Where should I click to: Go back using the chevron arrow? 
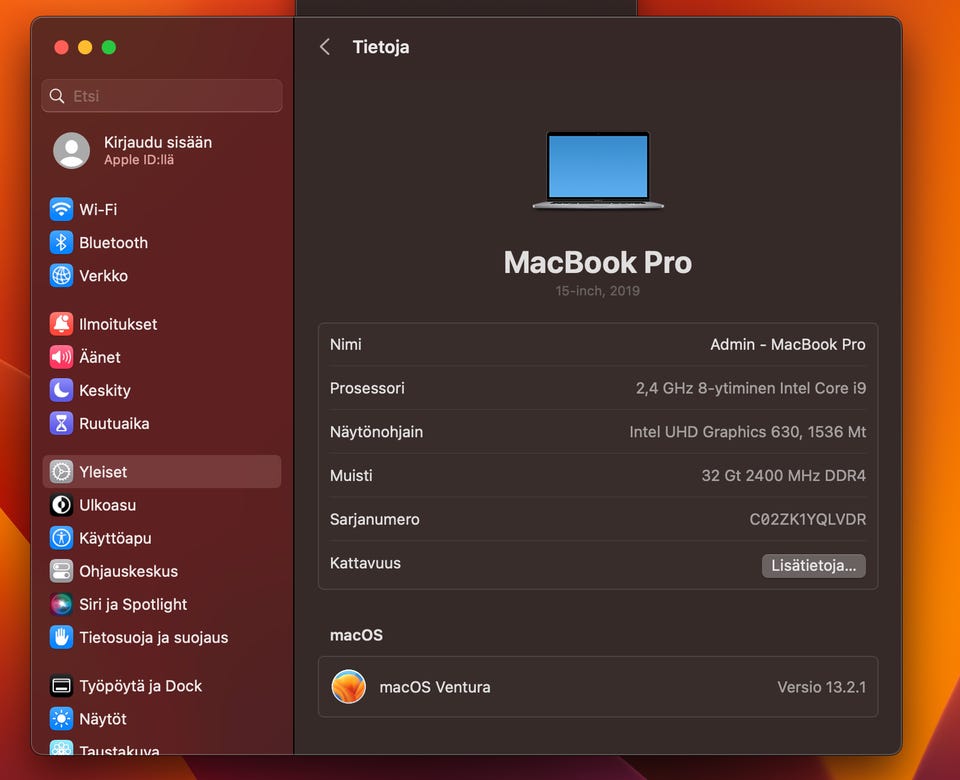pos(325,47)
